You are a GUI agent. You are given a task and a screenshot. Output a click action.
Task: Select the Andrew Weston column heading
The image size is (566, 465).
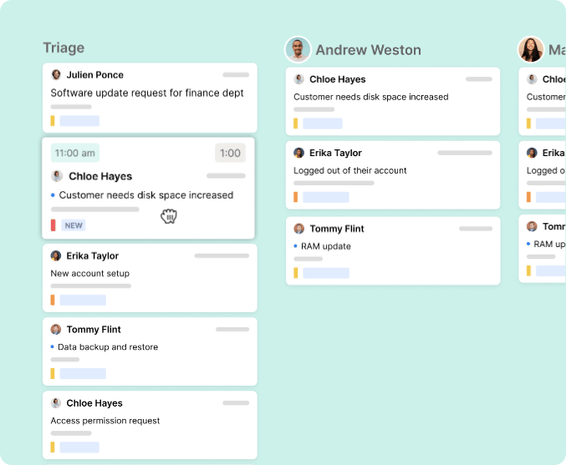[x=369, y=50]
